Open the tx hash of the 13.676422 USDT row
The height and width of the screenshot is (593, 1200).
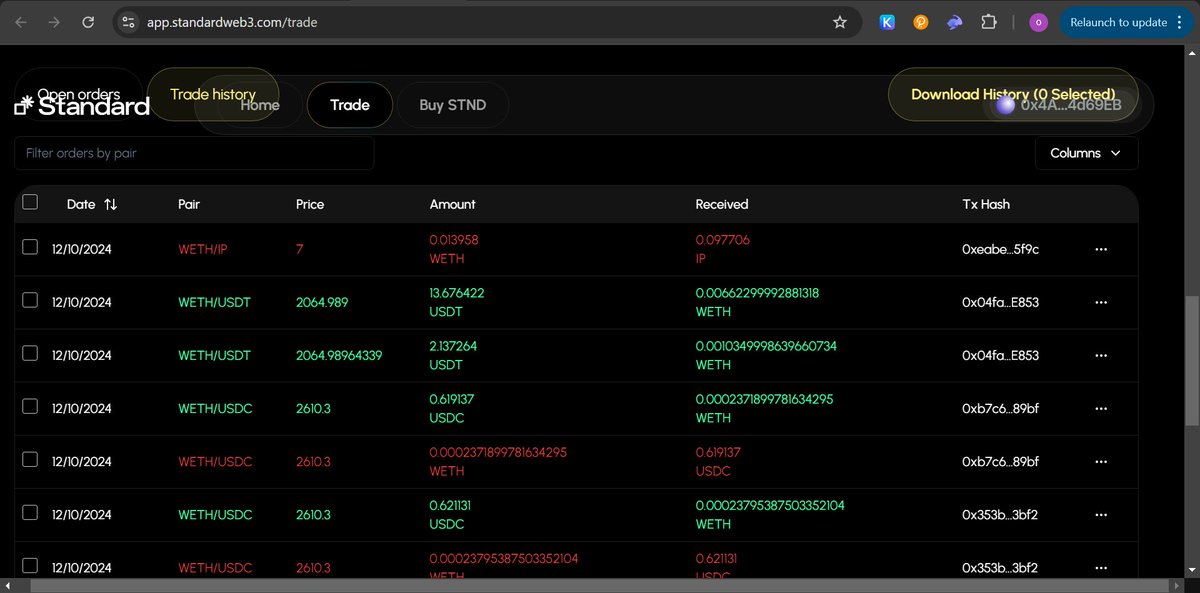1001,302
